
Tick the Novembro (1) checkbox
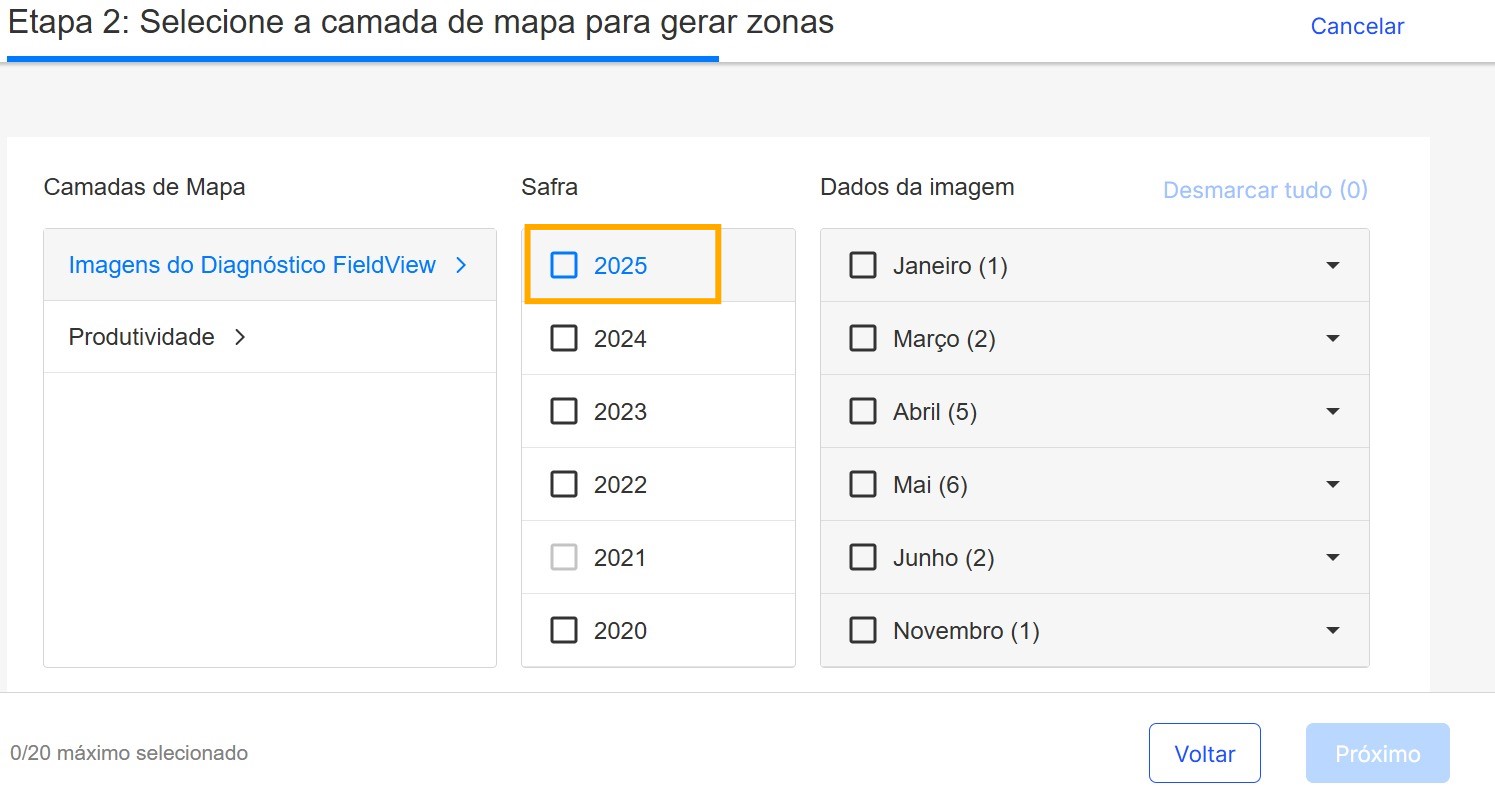tap(862, 631)
